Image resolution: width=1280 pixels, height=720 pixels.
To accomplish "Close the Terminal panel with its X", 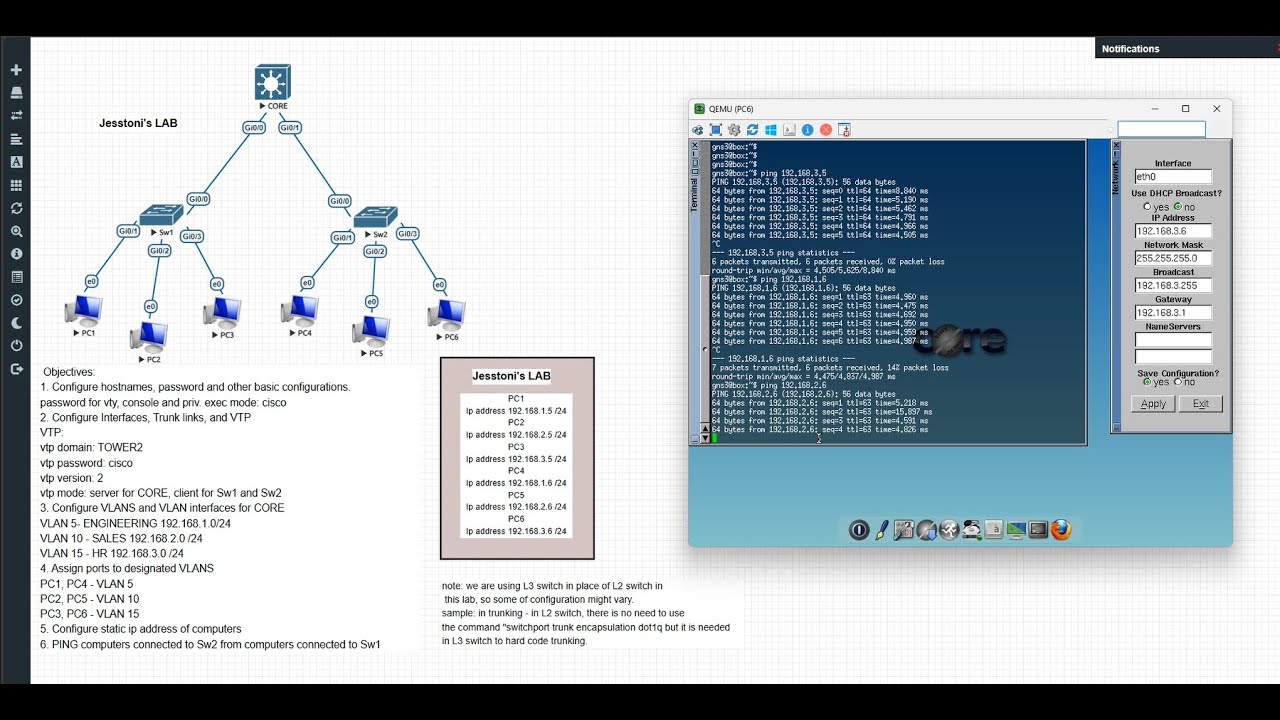I will click(x=695, y=147).
